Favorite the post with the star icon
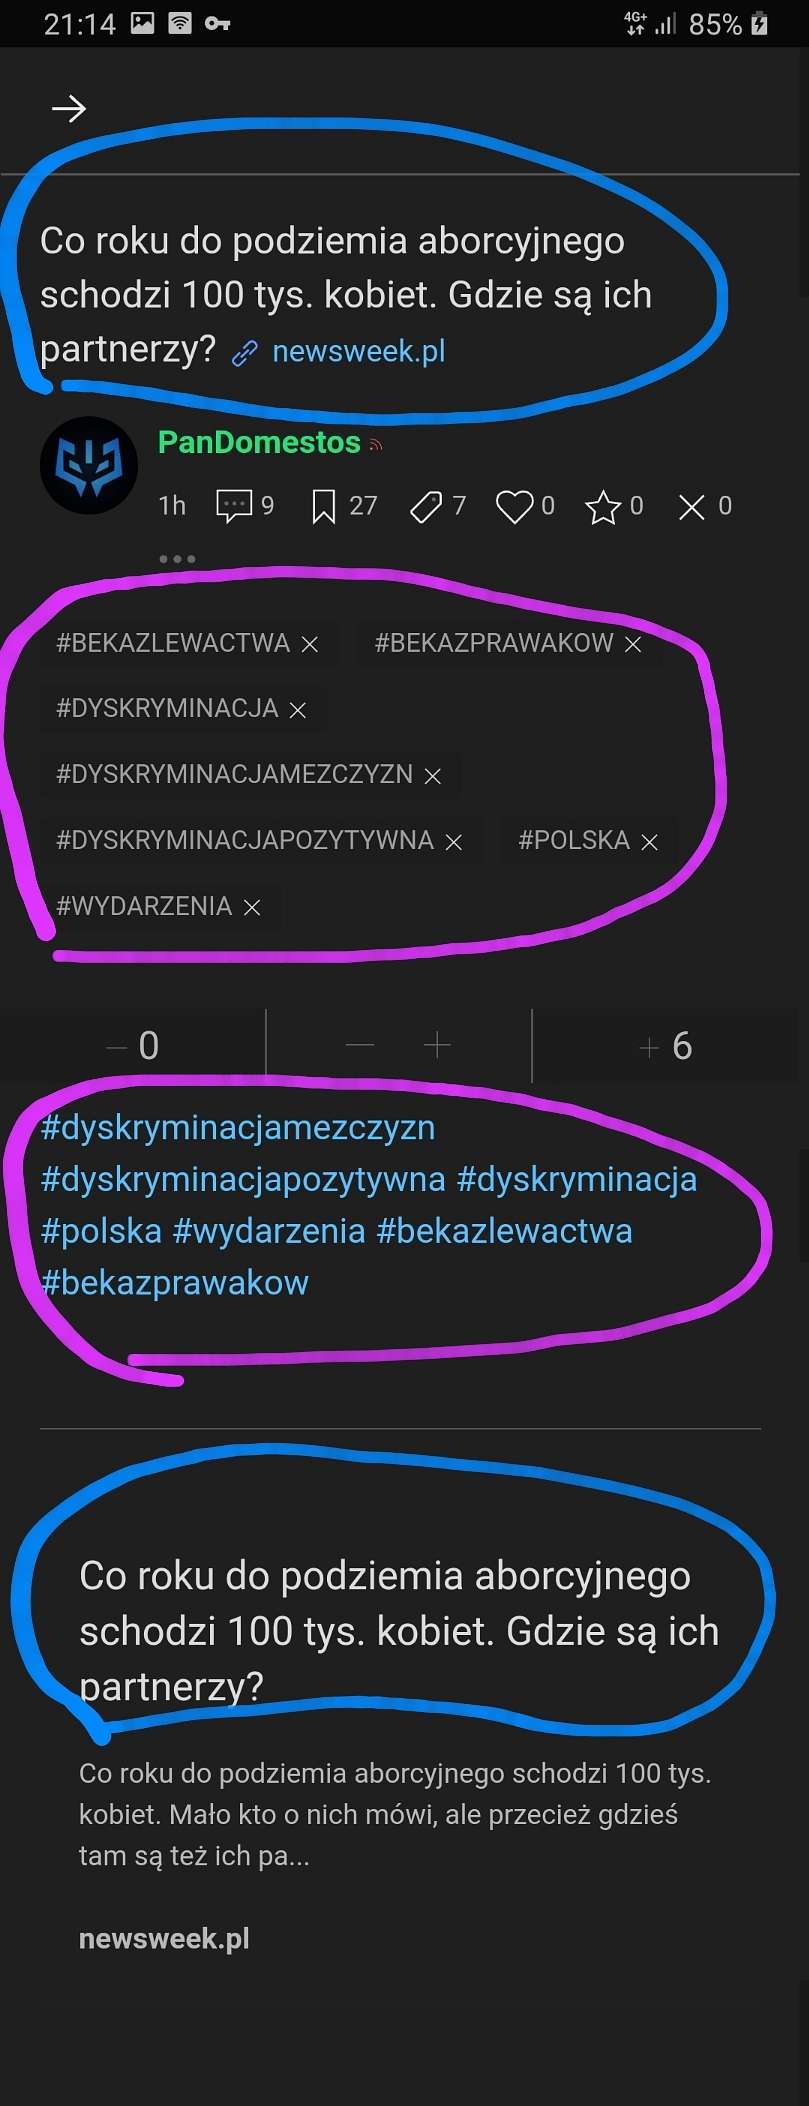This screenshot has width=809, height=2106. point(603,507)
